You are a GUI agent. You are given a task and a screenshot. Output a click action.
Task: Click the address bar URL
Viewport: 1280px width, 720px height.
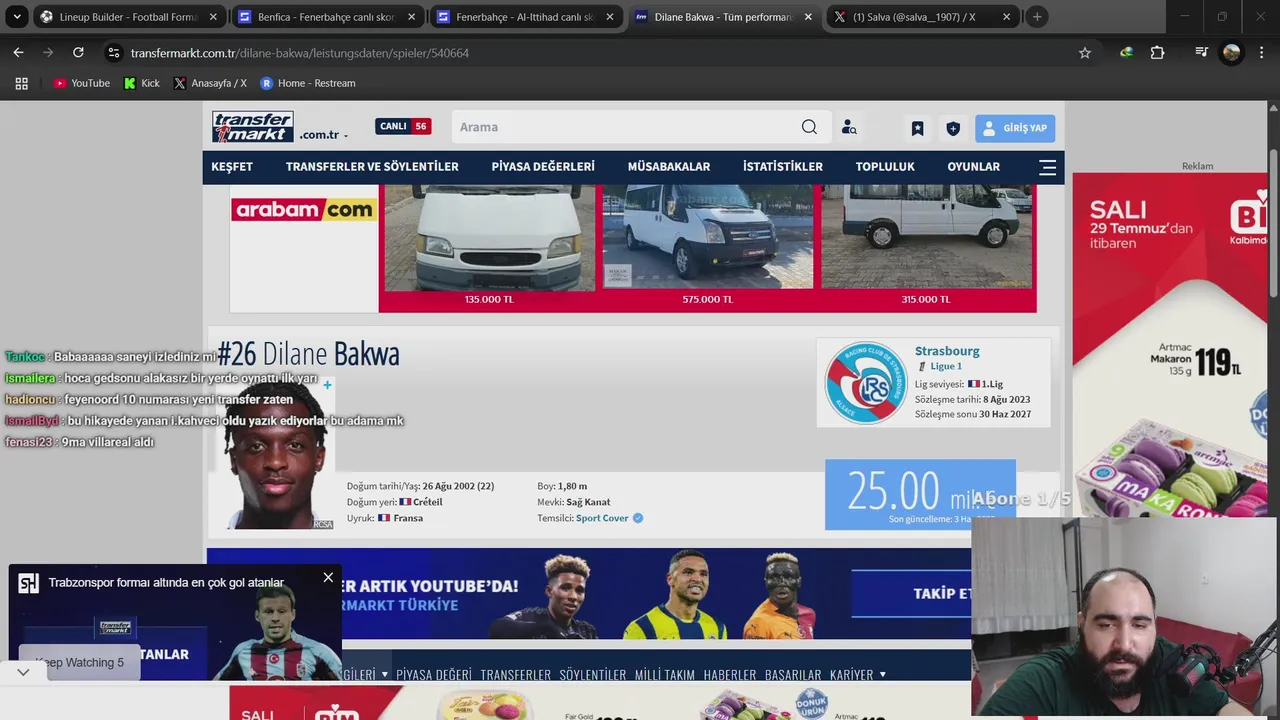click(300, 53)
